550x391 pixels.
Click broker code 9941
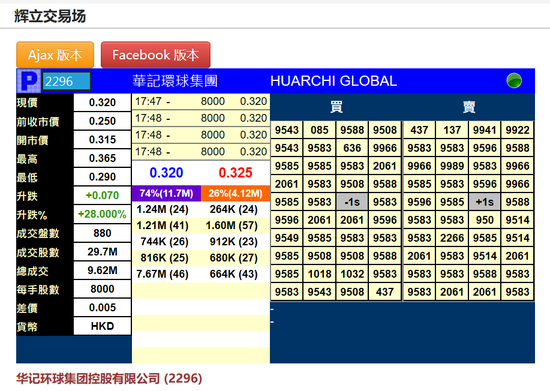pos(484,130)
